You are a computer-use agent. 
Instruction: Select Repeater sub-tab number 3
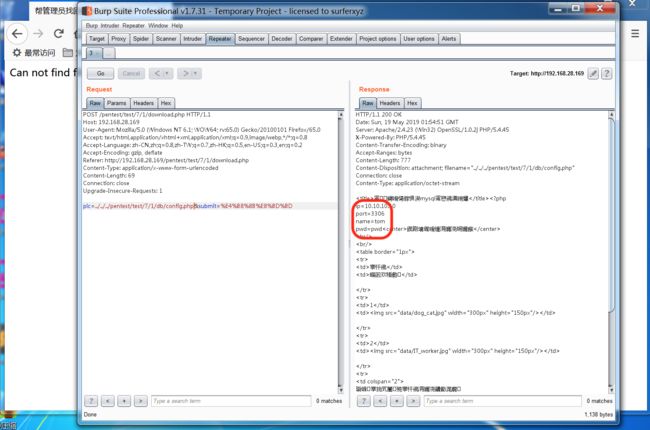94,53
